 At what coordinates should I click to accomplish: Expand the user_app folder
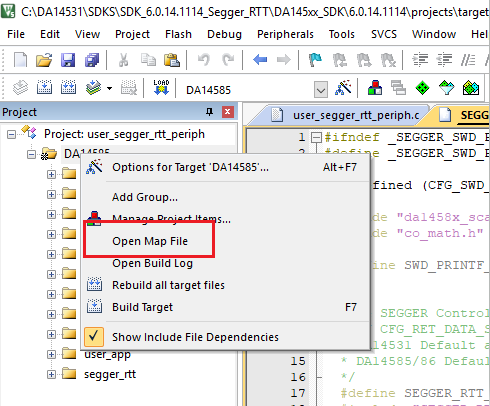coord(51,354)
